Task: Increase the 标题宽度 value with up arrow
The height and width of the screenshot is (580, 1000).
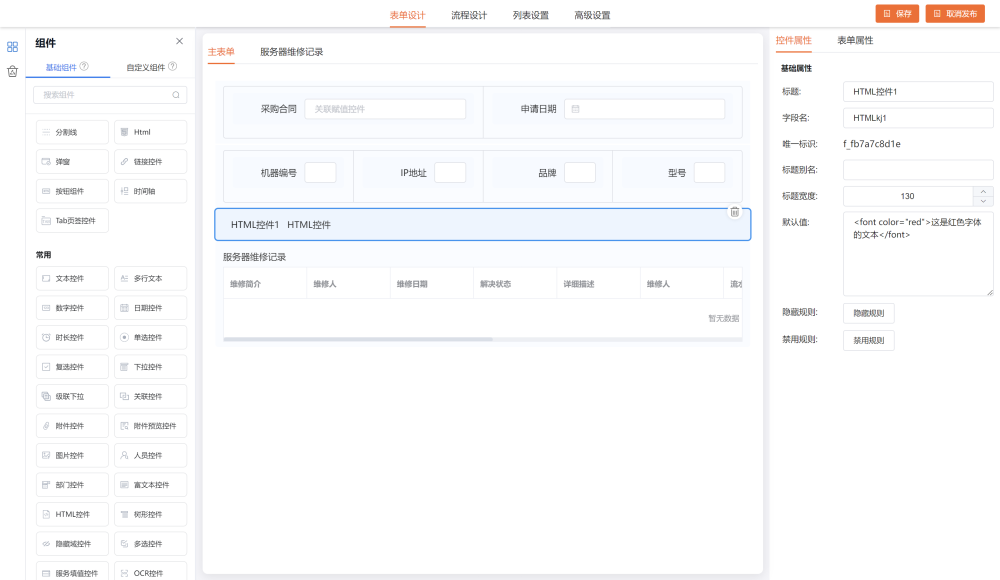Action: (983, 191)
